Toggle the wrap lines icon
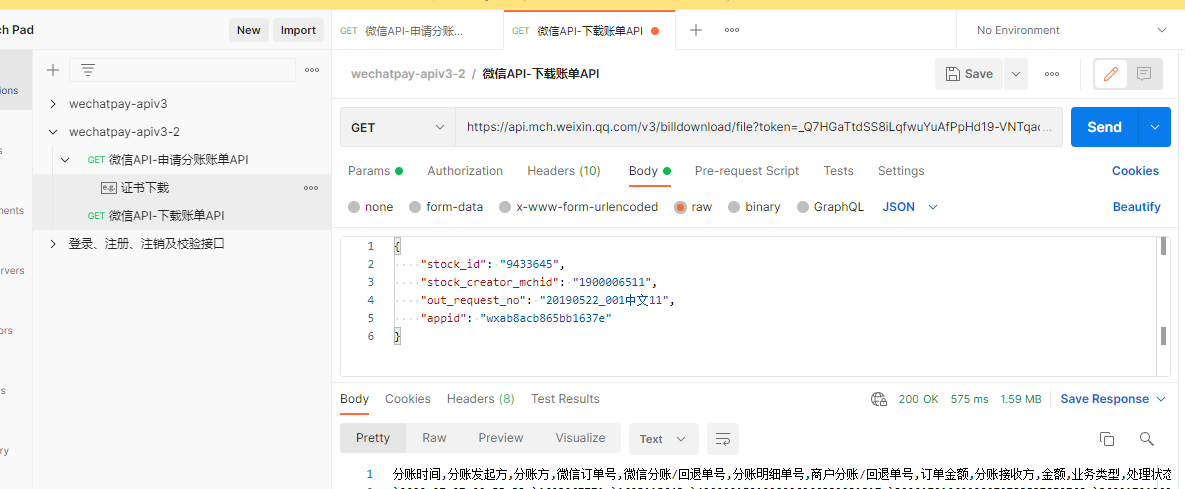Screen dimensions: 1185x489 [x=722, y=439]
